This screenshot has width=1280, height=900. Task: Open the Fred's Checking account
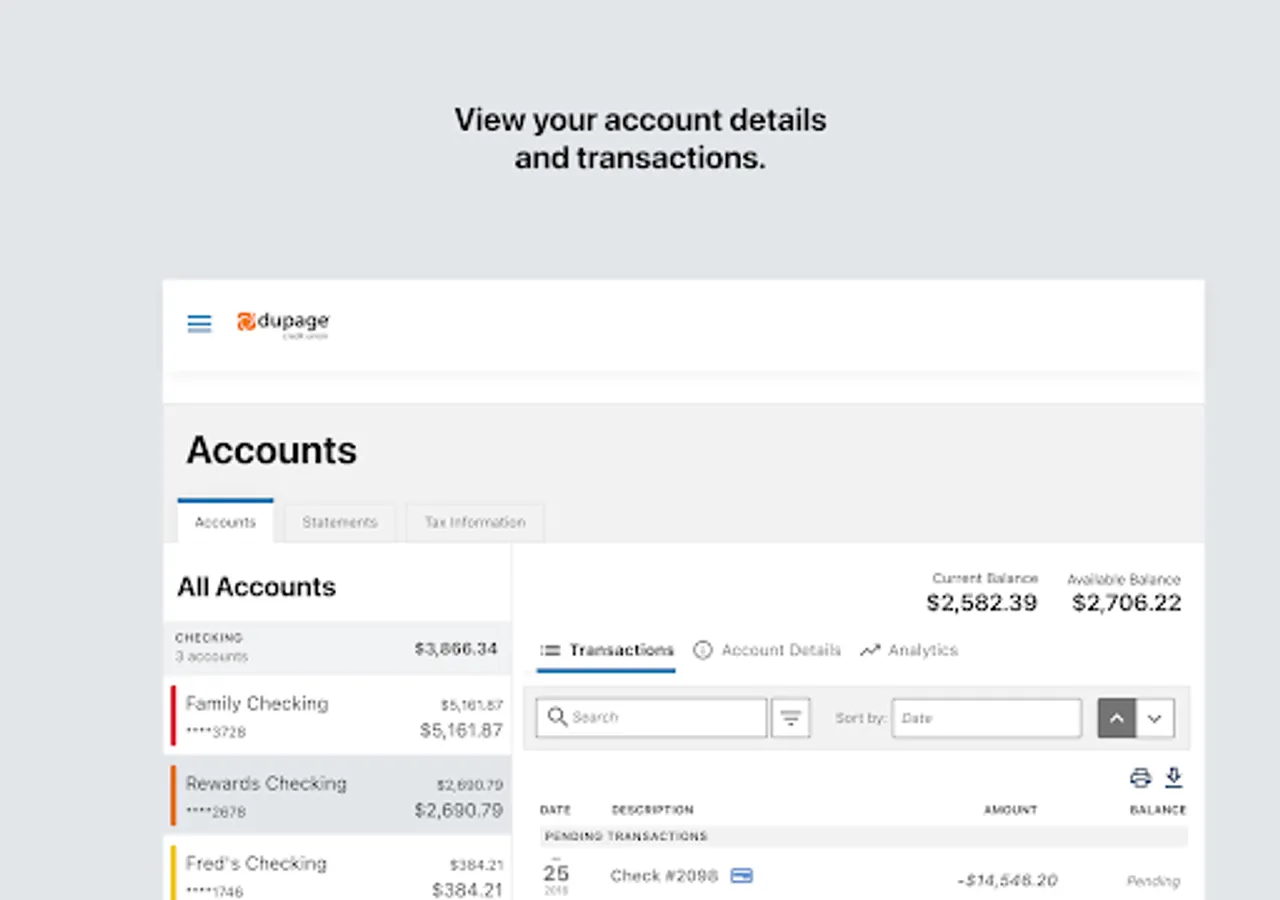click(x=340, y=874)
